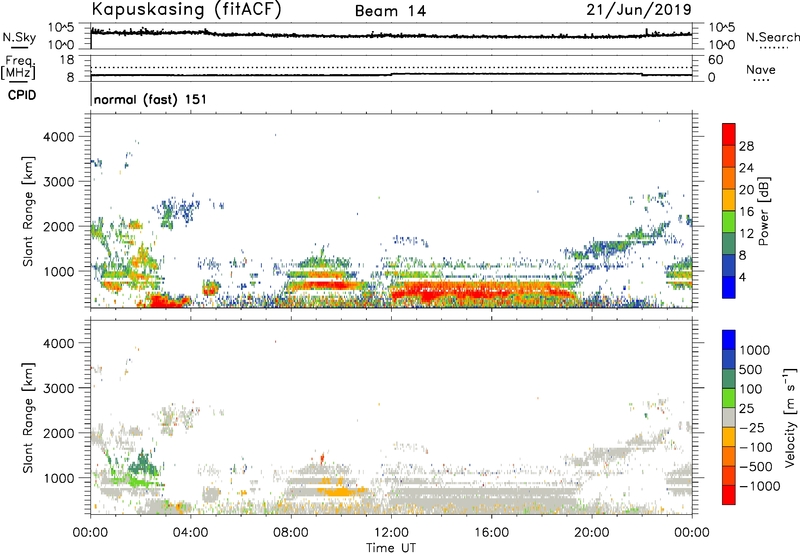The height and width of the screenshot is (554, 800).
Task: Click the 21/Jun/2019 date text
Action: pyautogui.click(x=639, y=9)
